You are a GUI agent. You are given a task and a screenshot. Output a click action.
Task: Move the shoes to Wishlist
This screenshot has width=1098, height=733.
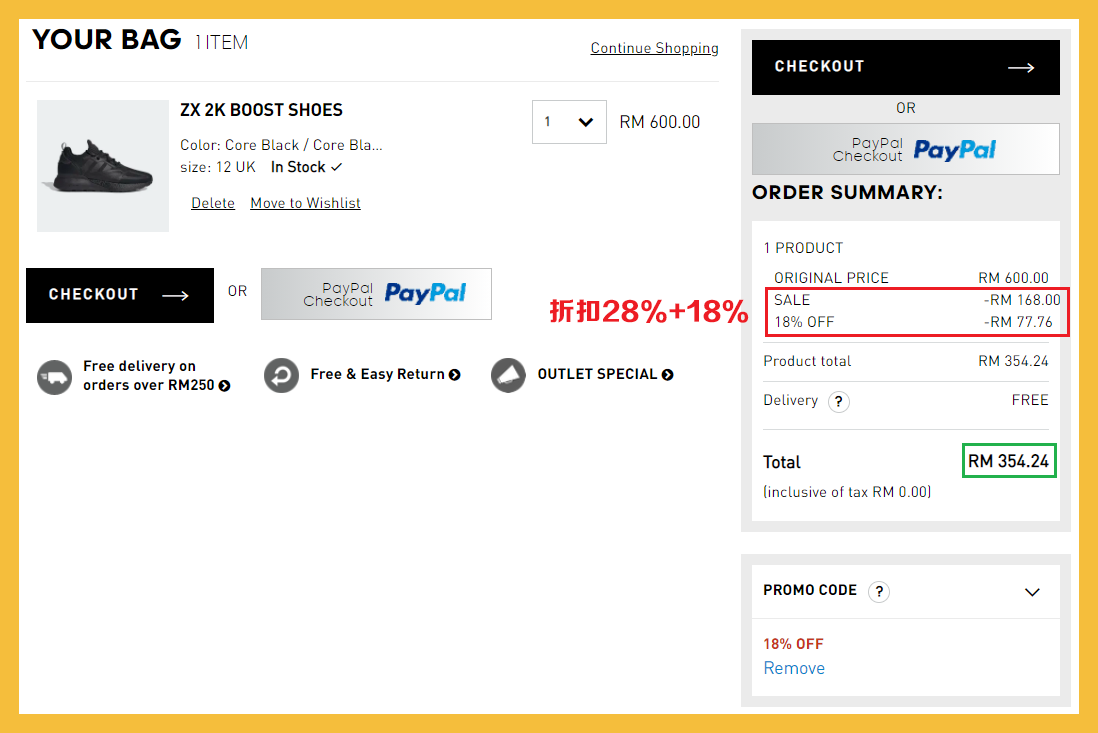(305, 203)
